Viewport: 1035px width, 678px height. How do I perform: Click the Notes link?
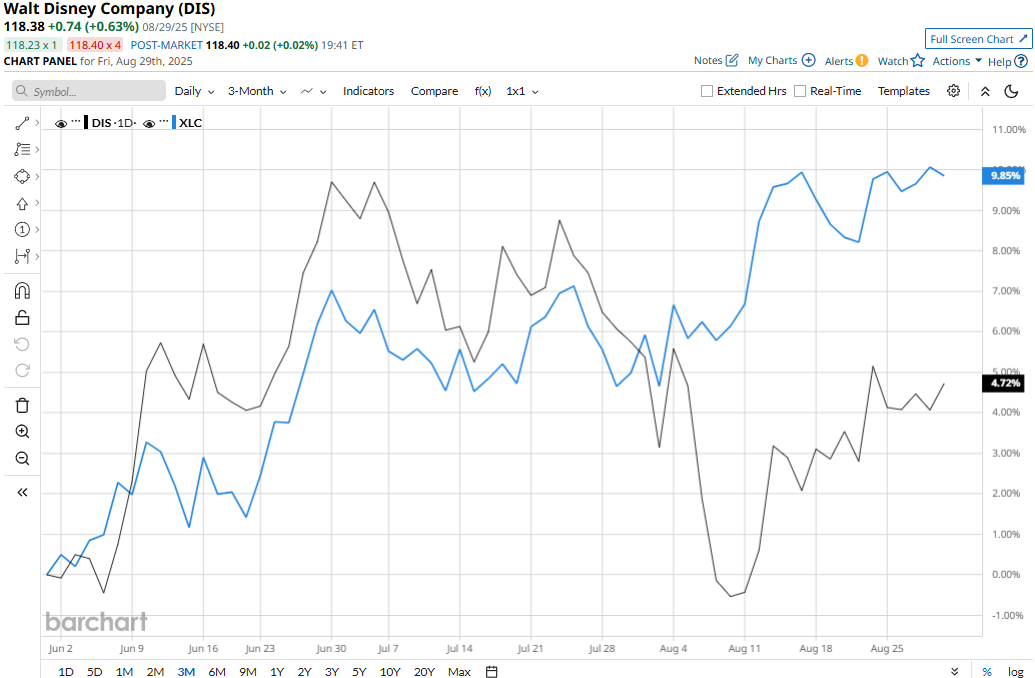(x=708, y=60)
